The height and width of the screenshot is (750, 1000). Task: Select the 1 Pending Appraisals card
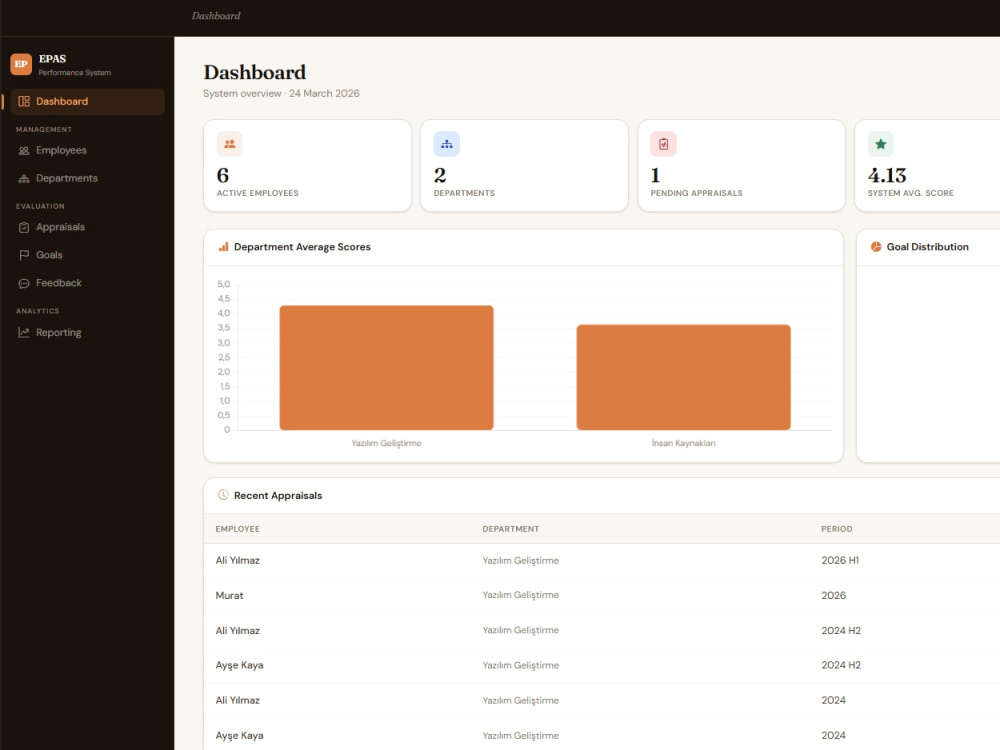tap(741, 165)
